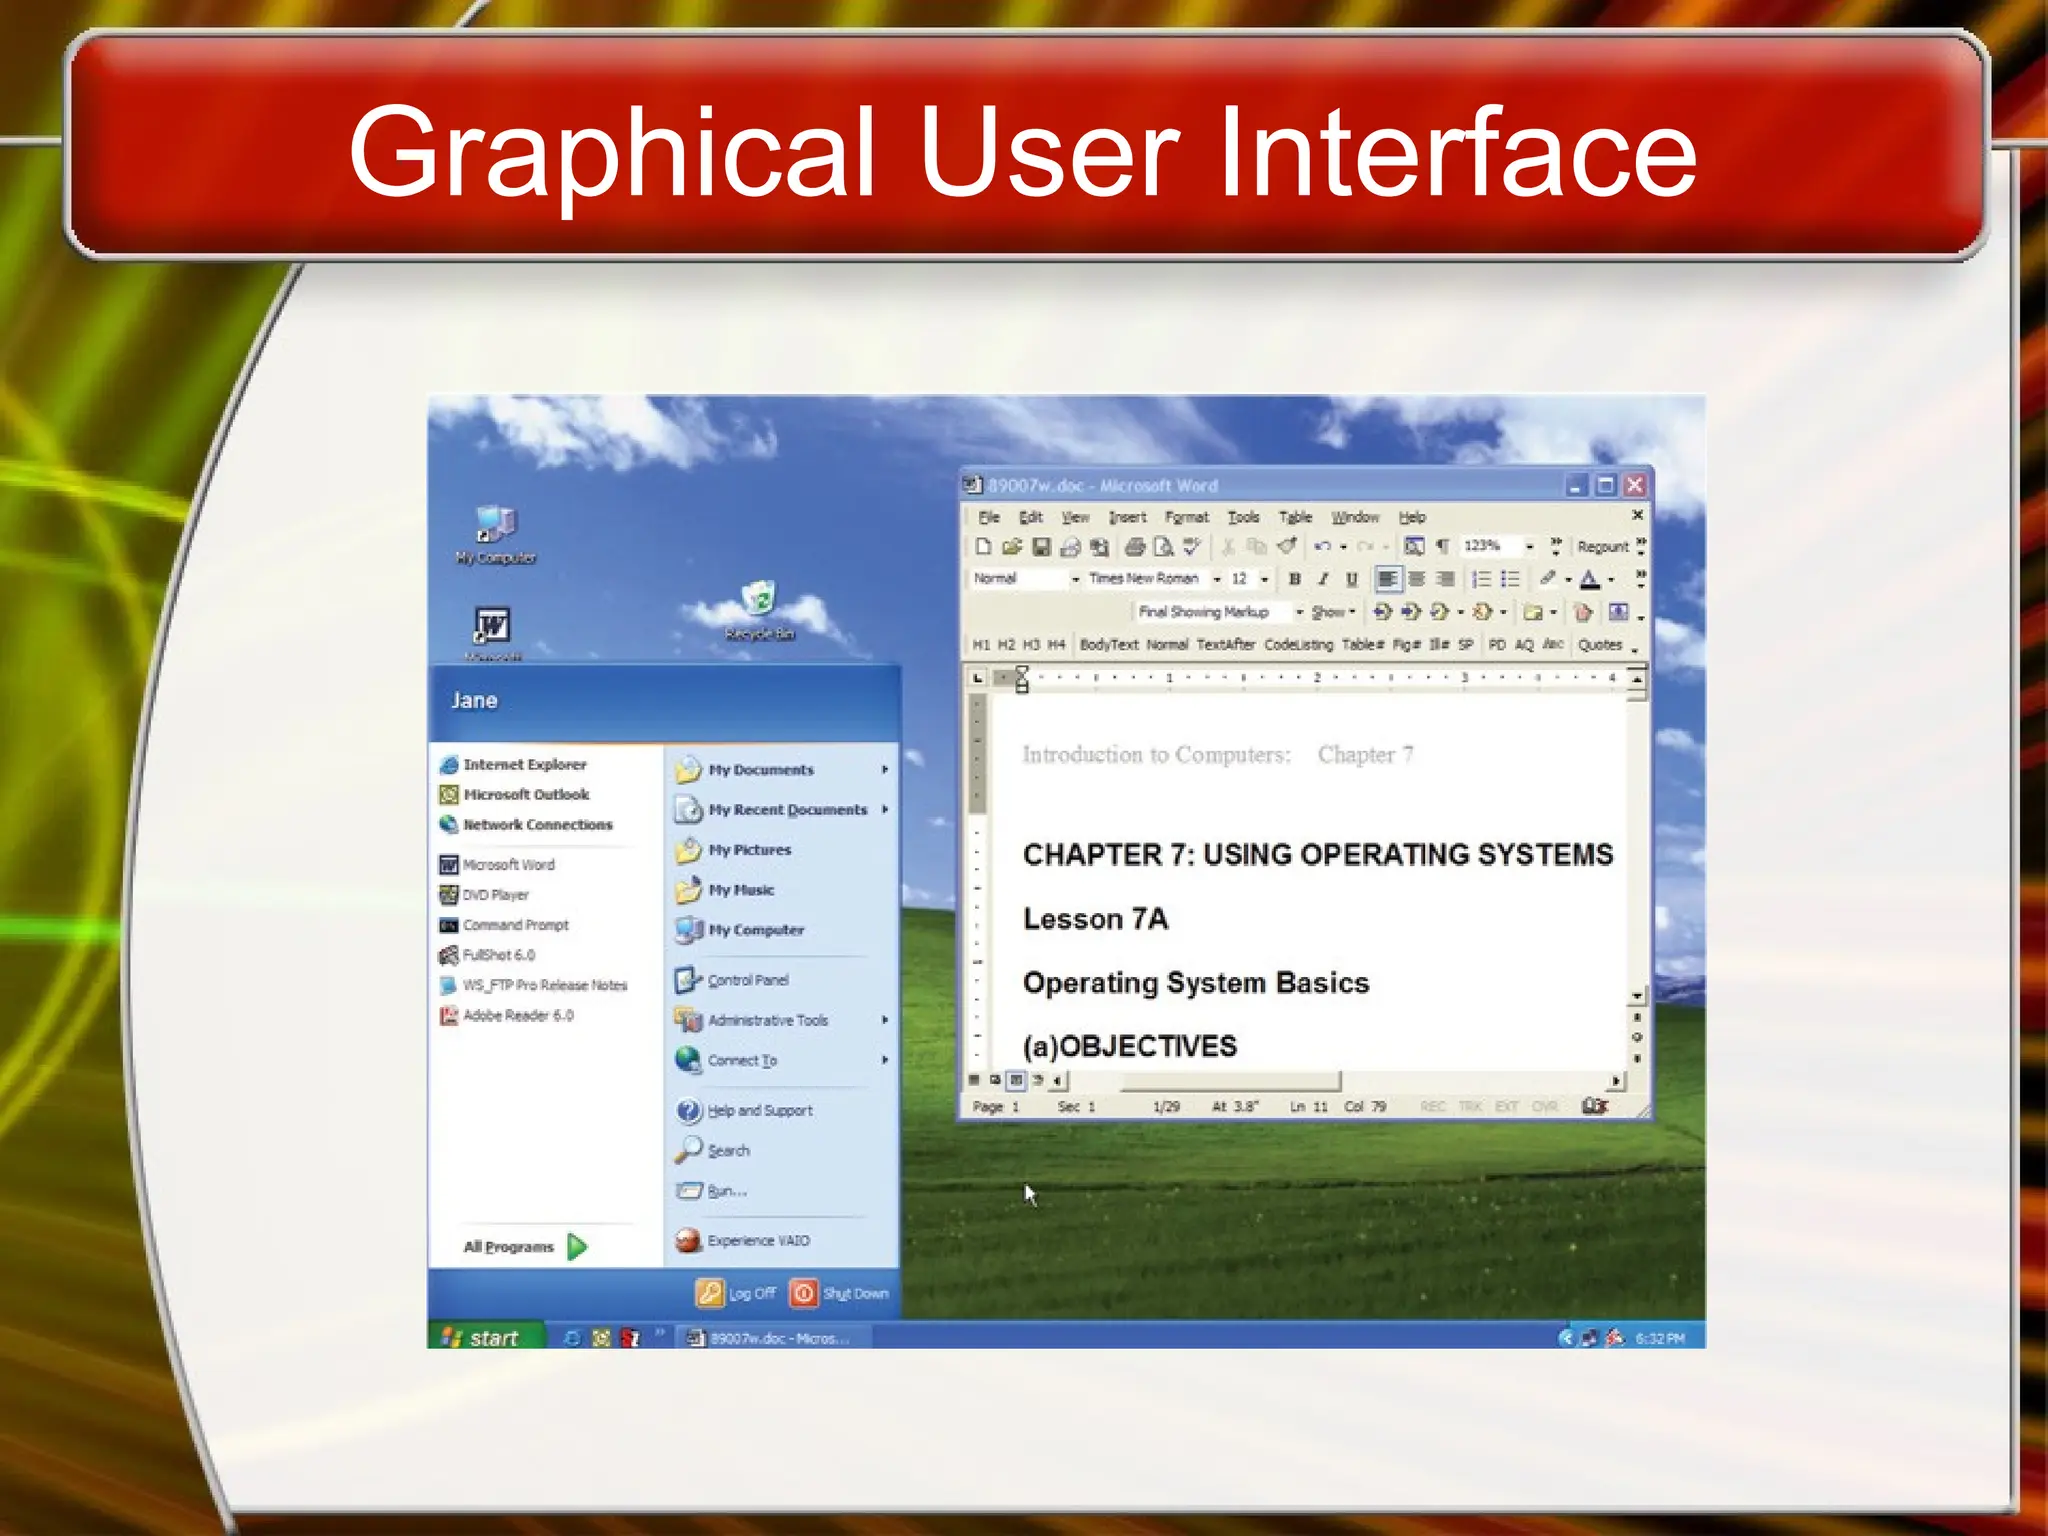Toggle bulleted list button
The height and width of the screenshot is (1536, 2048).
click(x=1511, y=579)
